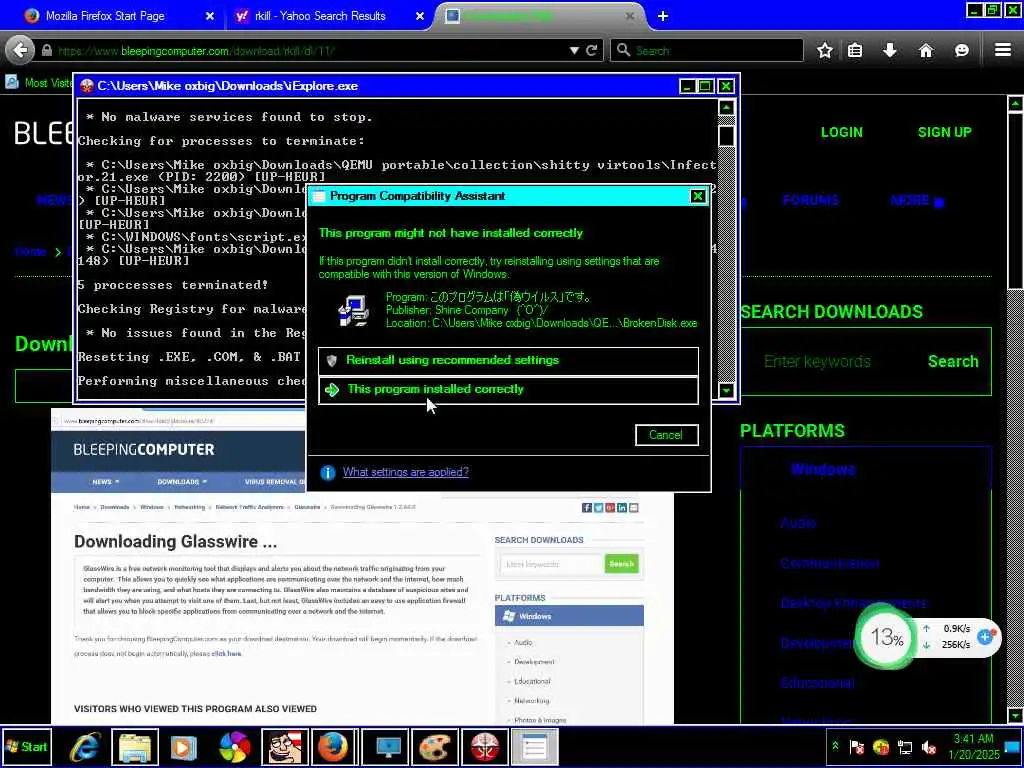Viewport: 1024px width, 768px height.
Task: Click the console window scroll-down arrow
Action: coord(727,391)
